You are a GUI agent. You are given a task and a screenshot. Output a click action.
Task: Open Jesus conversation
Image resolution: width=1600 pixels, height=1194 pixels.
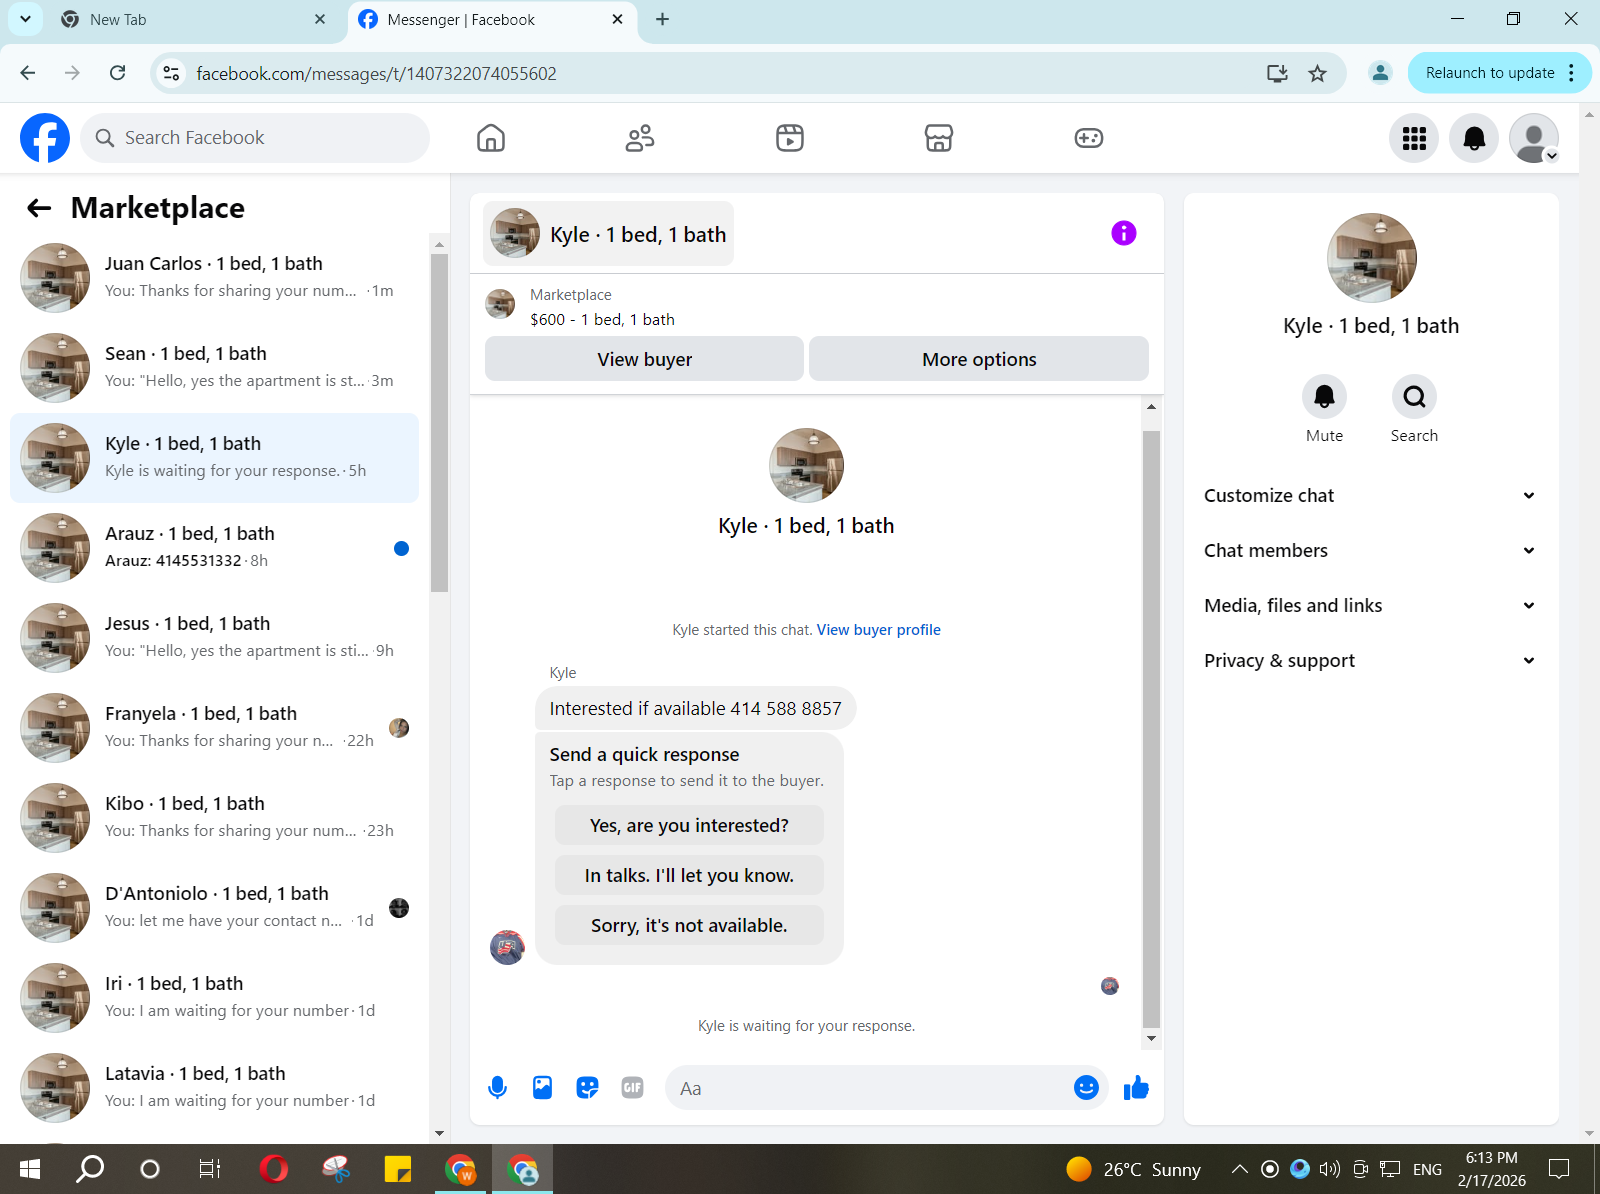[214, 638]
